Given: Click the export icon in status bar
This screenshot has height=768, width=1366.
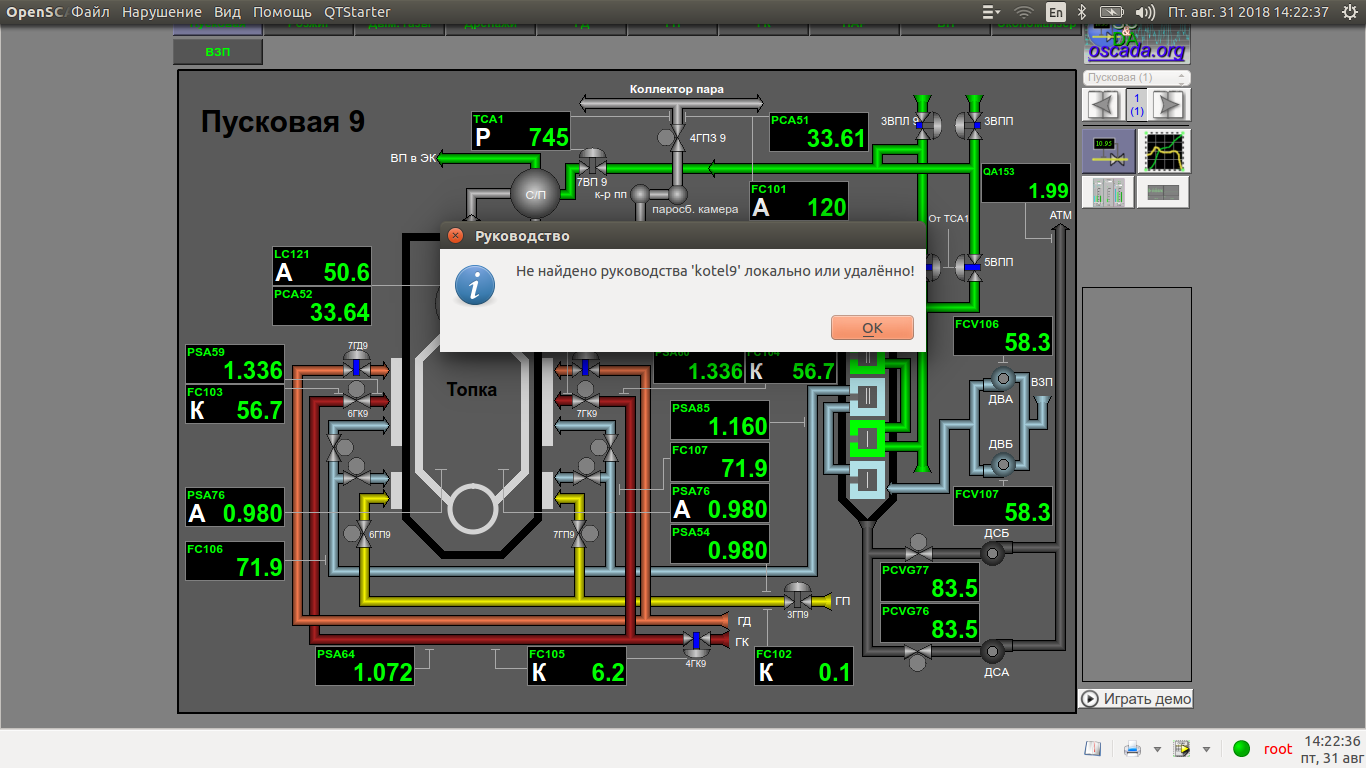Looking at the screenshot, I should tap(1182, 749).
